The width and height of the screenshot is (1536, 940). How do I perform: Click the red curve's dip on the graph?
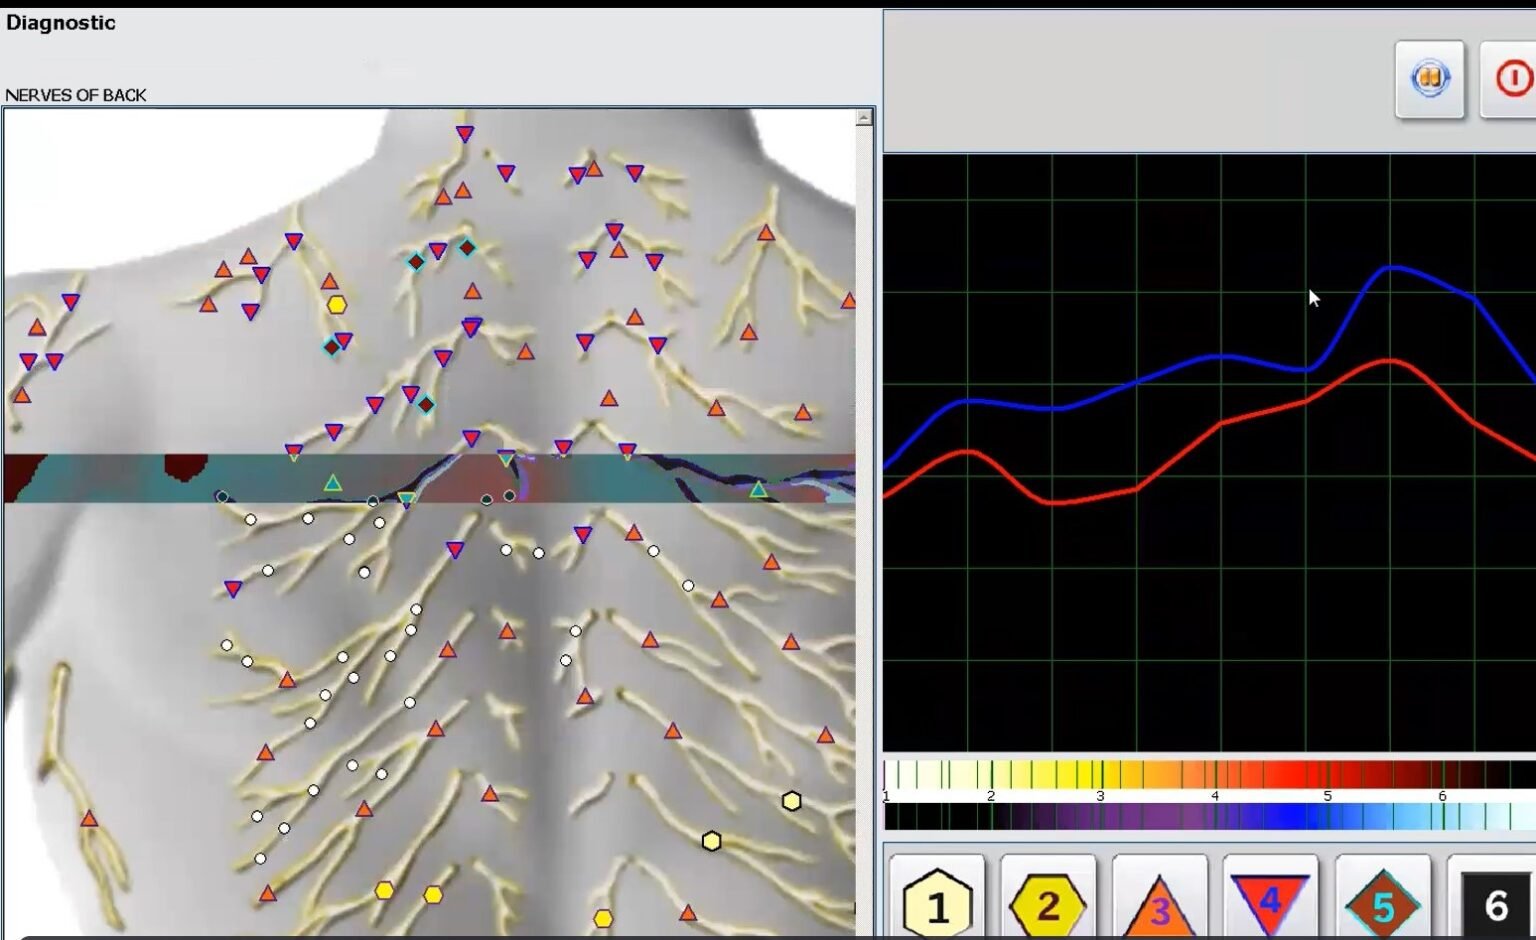1055,502
